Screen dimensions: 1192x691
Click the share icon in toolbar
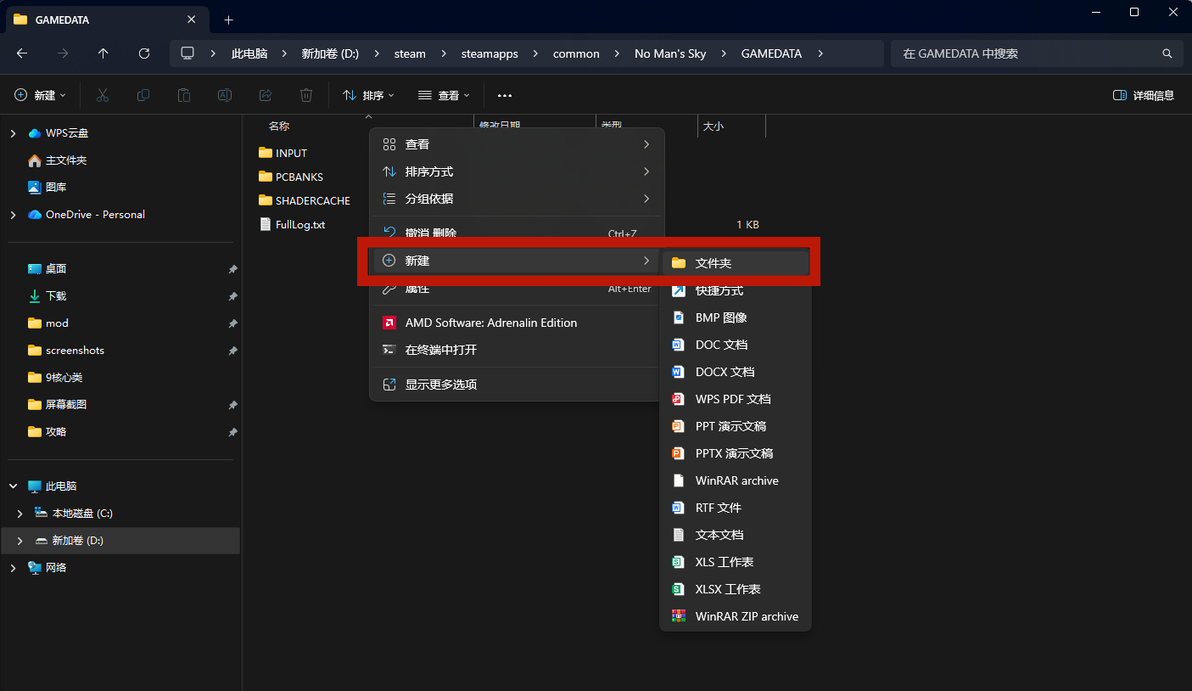click(265, 95)
